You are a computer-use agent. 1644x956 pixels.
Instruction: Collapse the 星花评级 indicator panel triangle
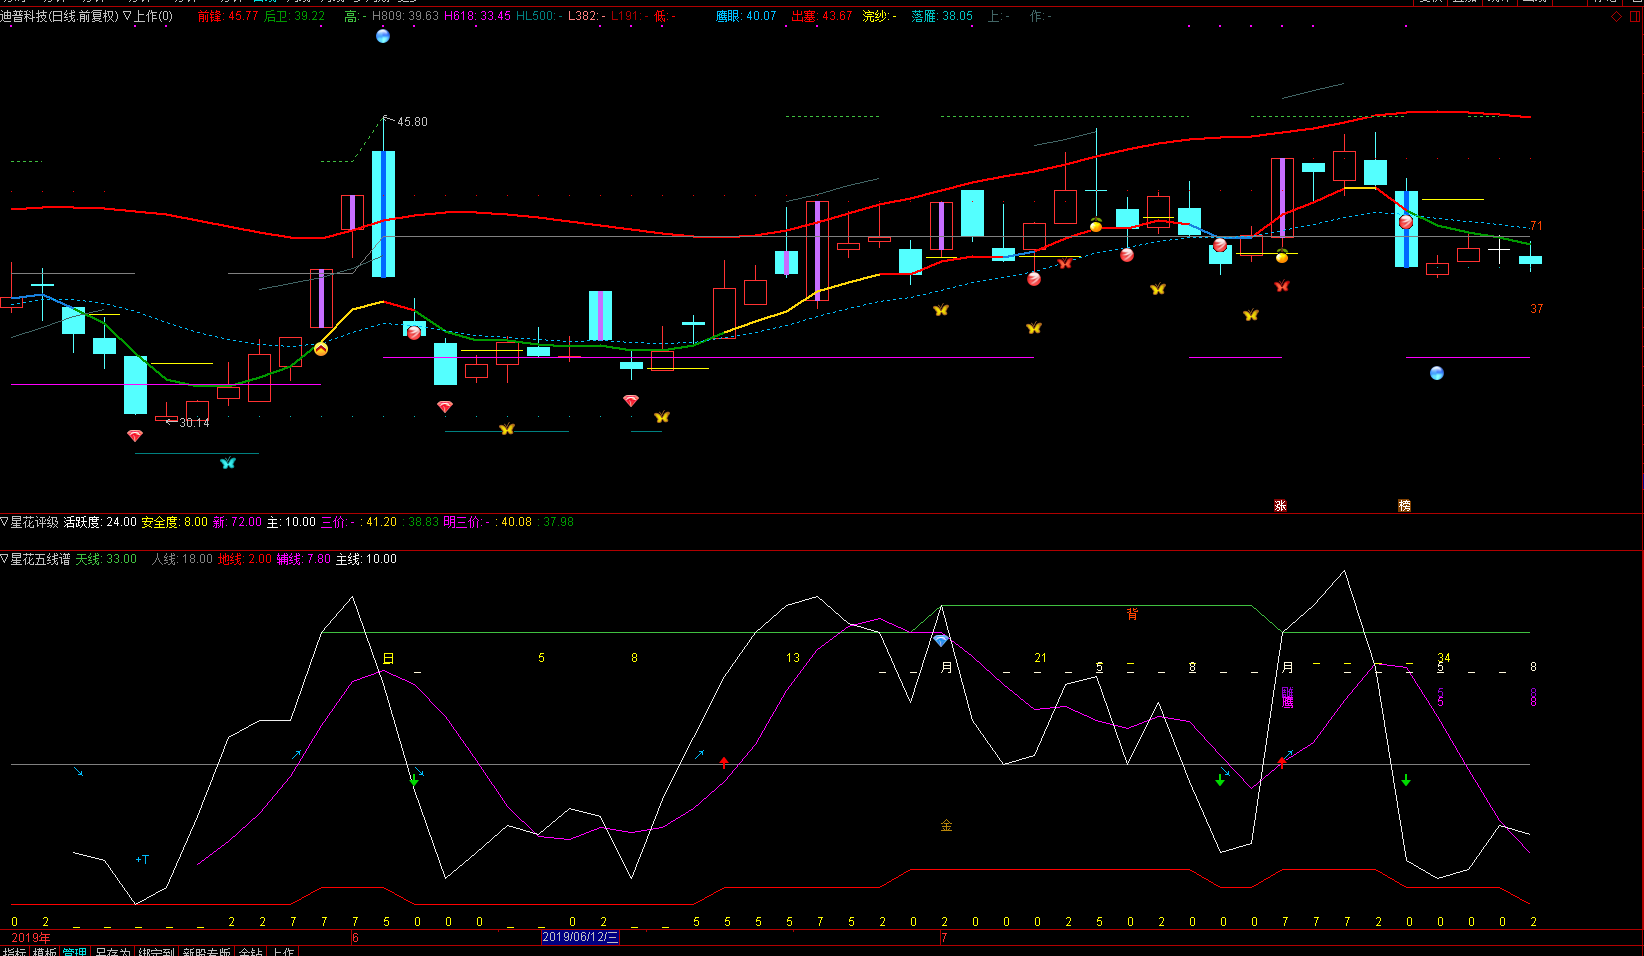[x=5, y=522]
